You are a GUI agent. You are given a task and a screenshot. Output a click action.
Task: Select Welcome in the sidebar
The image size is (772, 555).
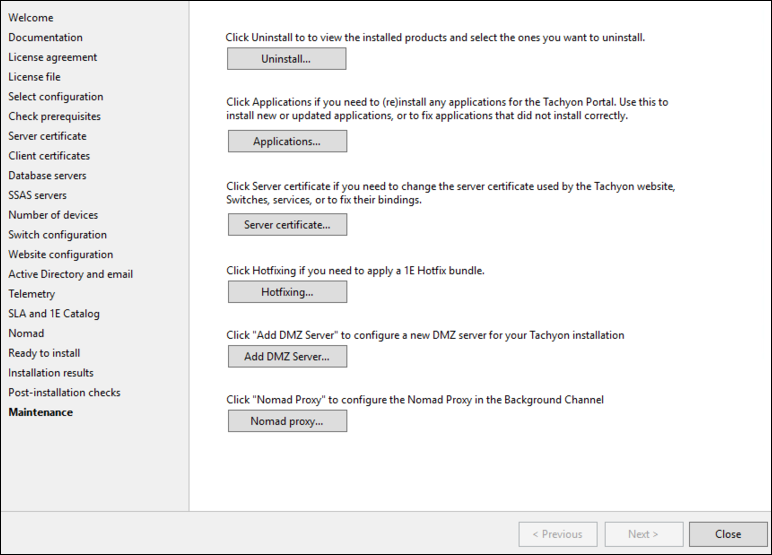(x=31, y=18)
